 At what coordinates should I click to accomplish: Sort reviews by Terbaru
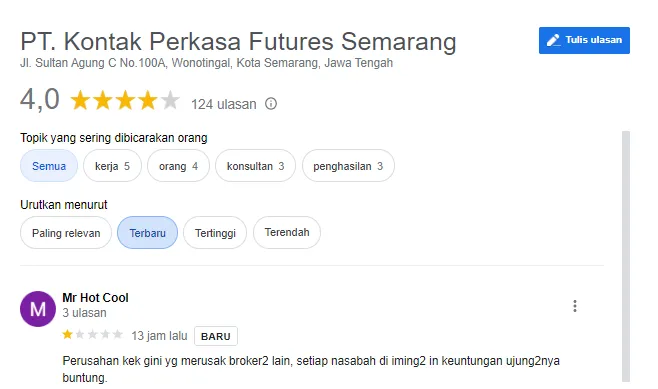pos(147,232)
